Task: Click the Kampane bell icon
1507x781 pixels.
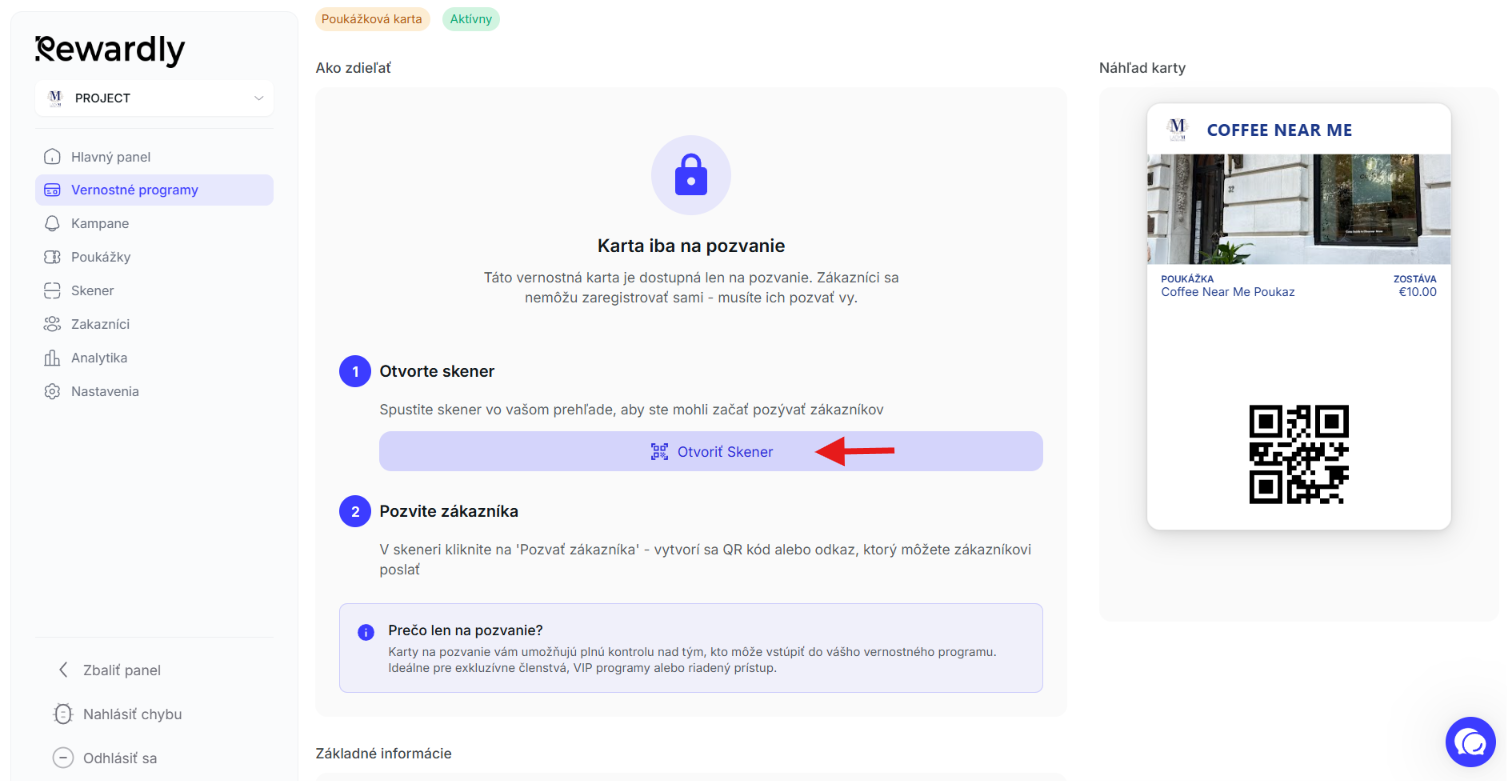Action: 52,223
